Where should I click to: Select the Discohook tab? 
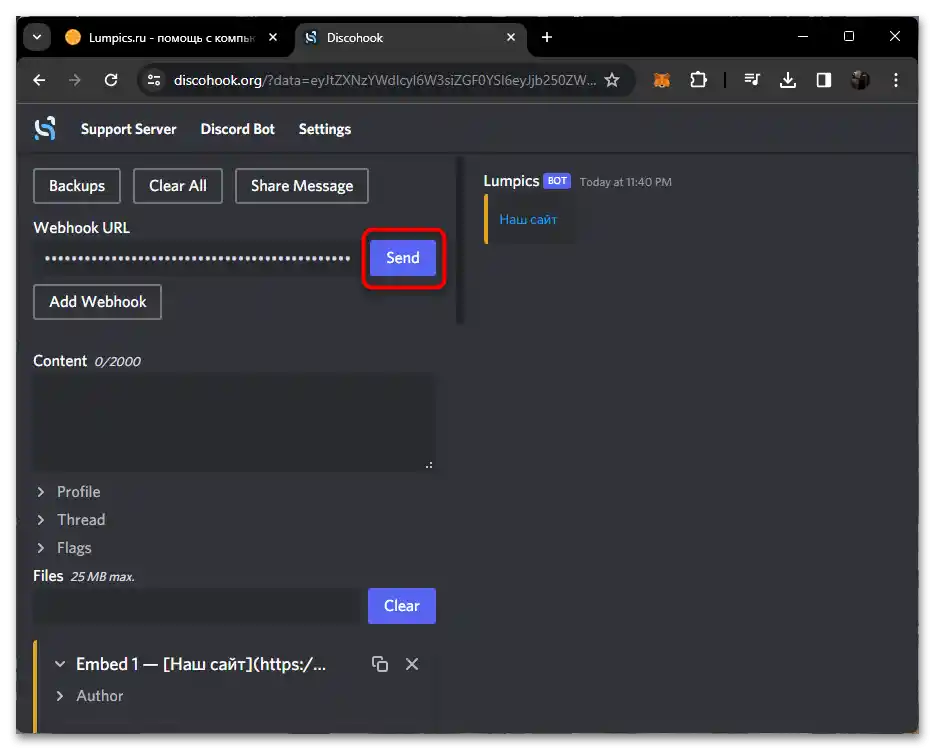[410, 38]
